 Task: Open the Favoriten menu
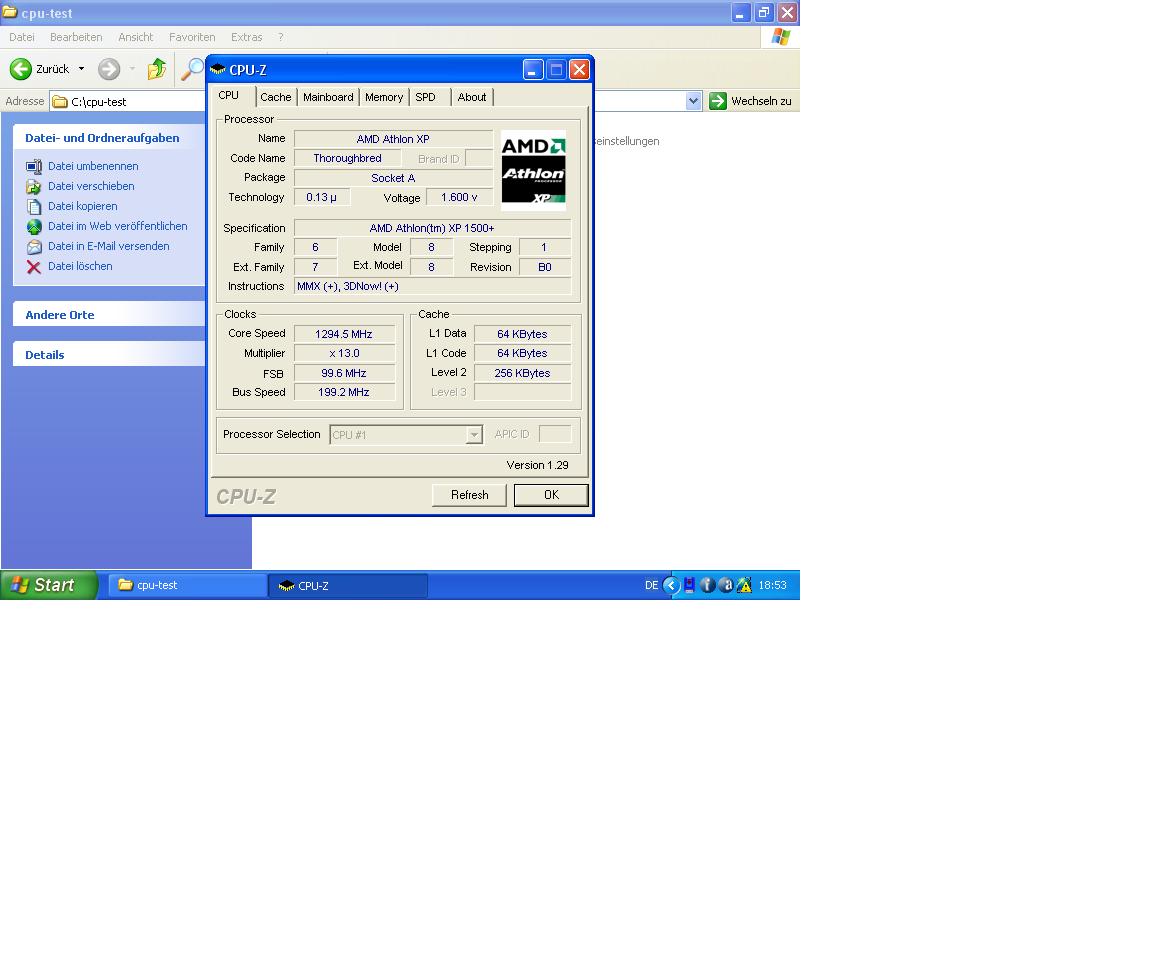click(192, 37)
